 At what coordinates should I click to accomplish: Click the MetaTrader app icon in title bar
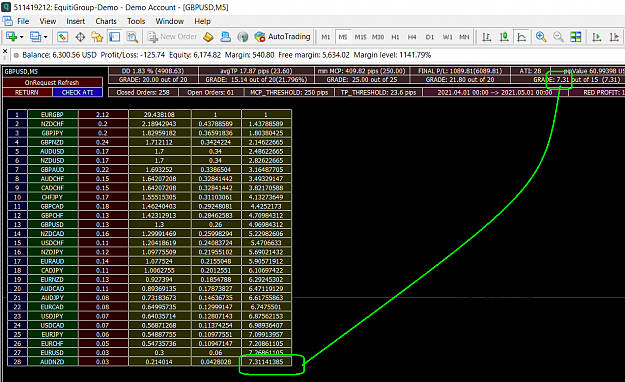(x=6, y=7)
